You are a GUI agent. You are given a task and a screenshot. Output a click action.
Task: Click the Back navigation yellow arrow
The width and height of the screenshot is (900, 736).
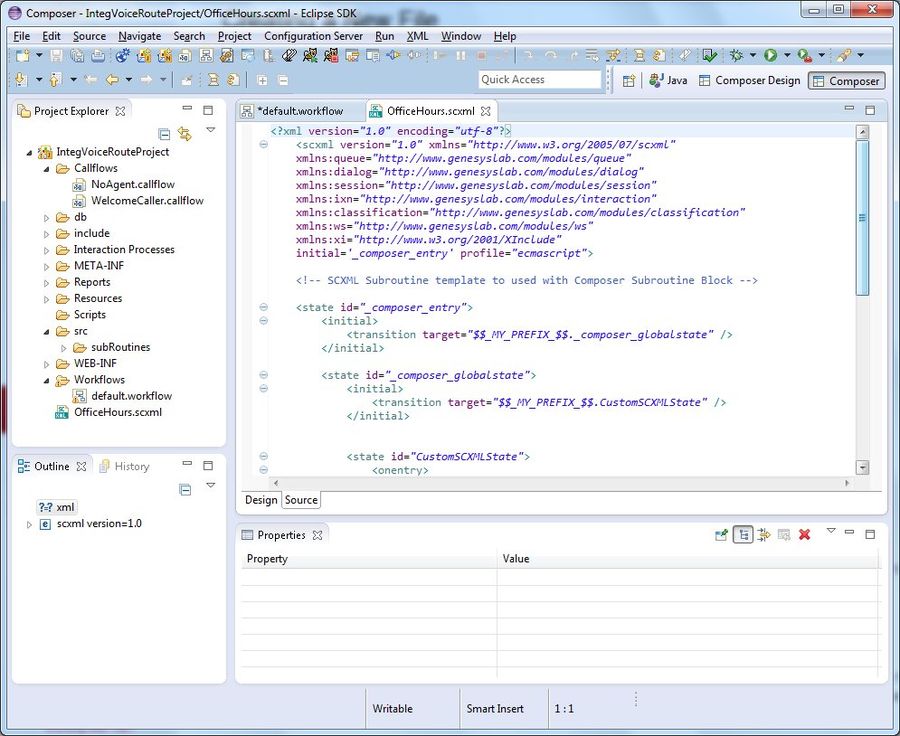(x=112, y=80)
